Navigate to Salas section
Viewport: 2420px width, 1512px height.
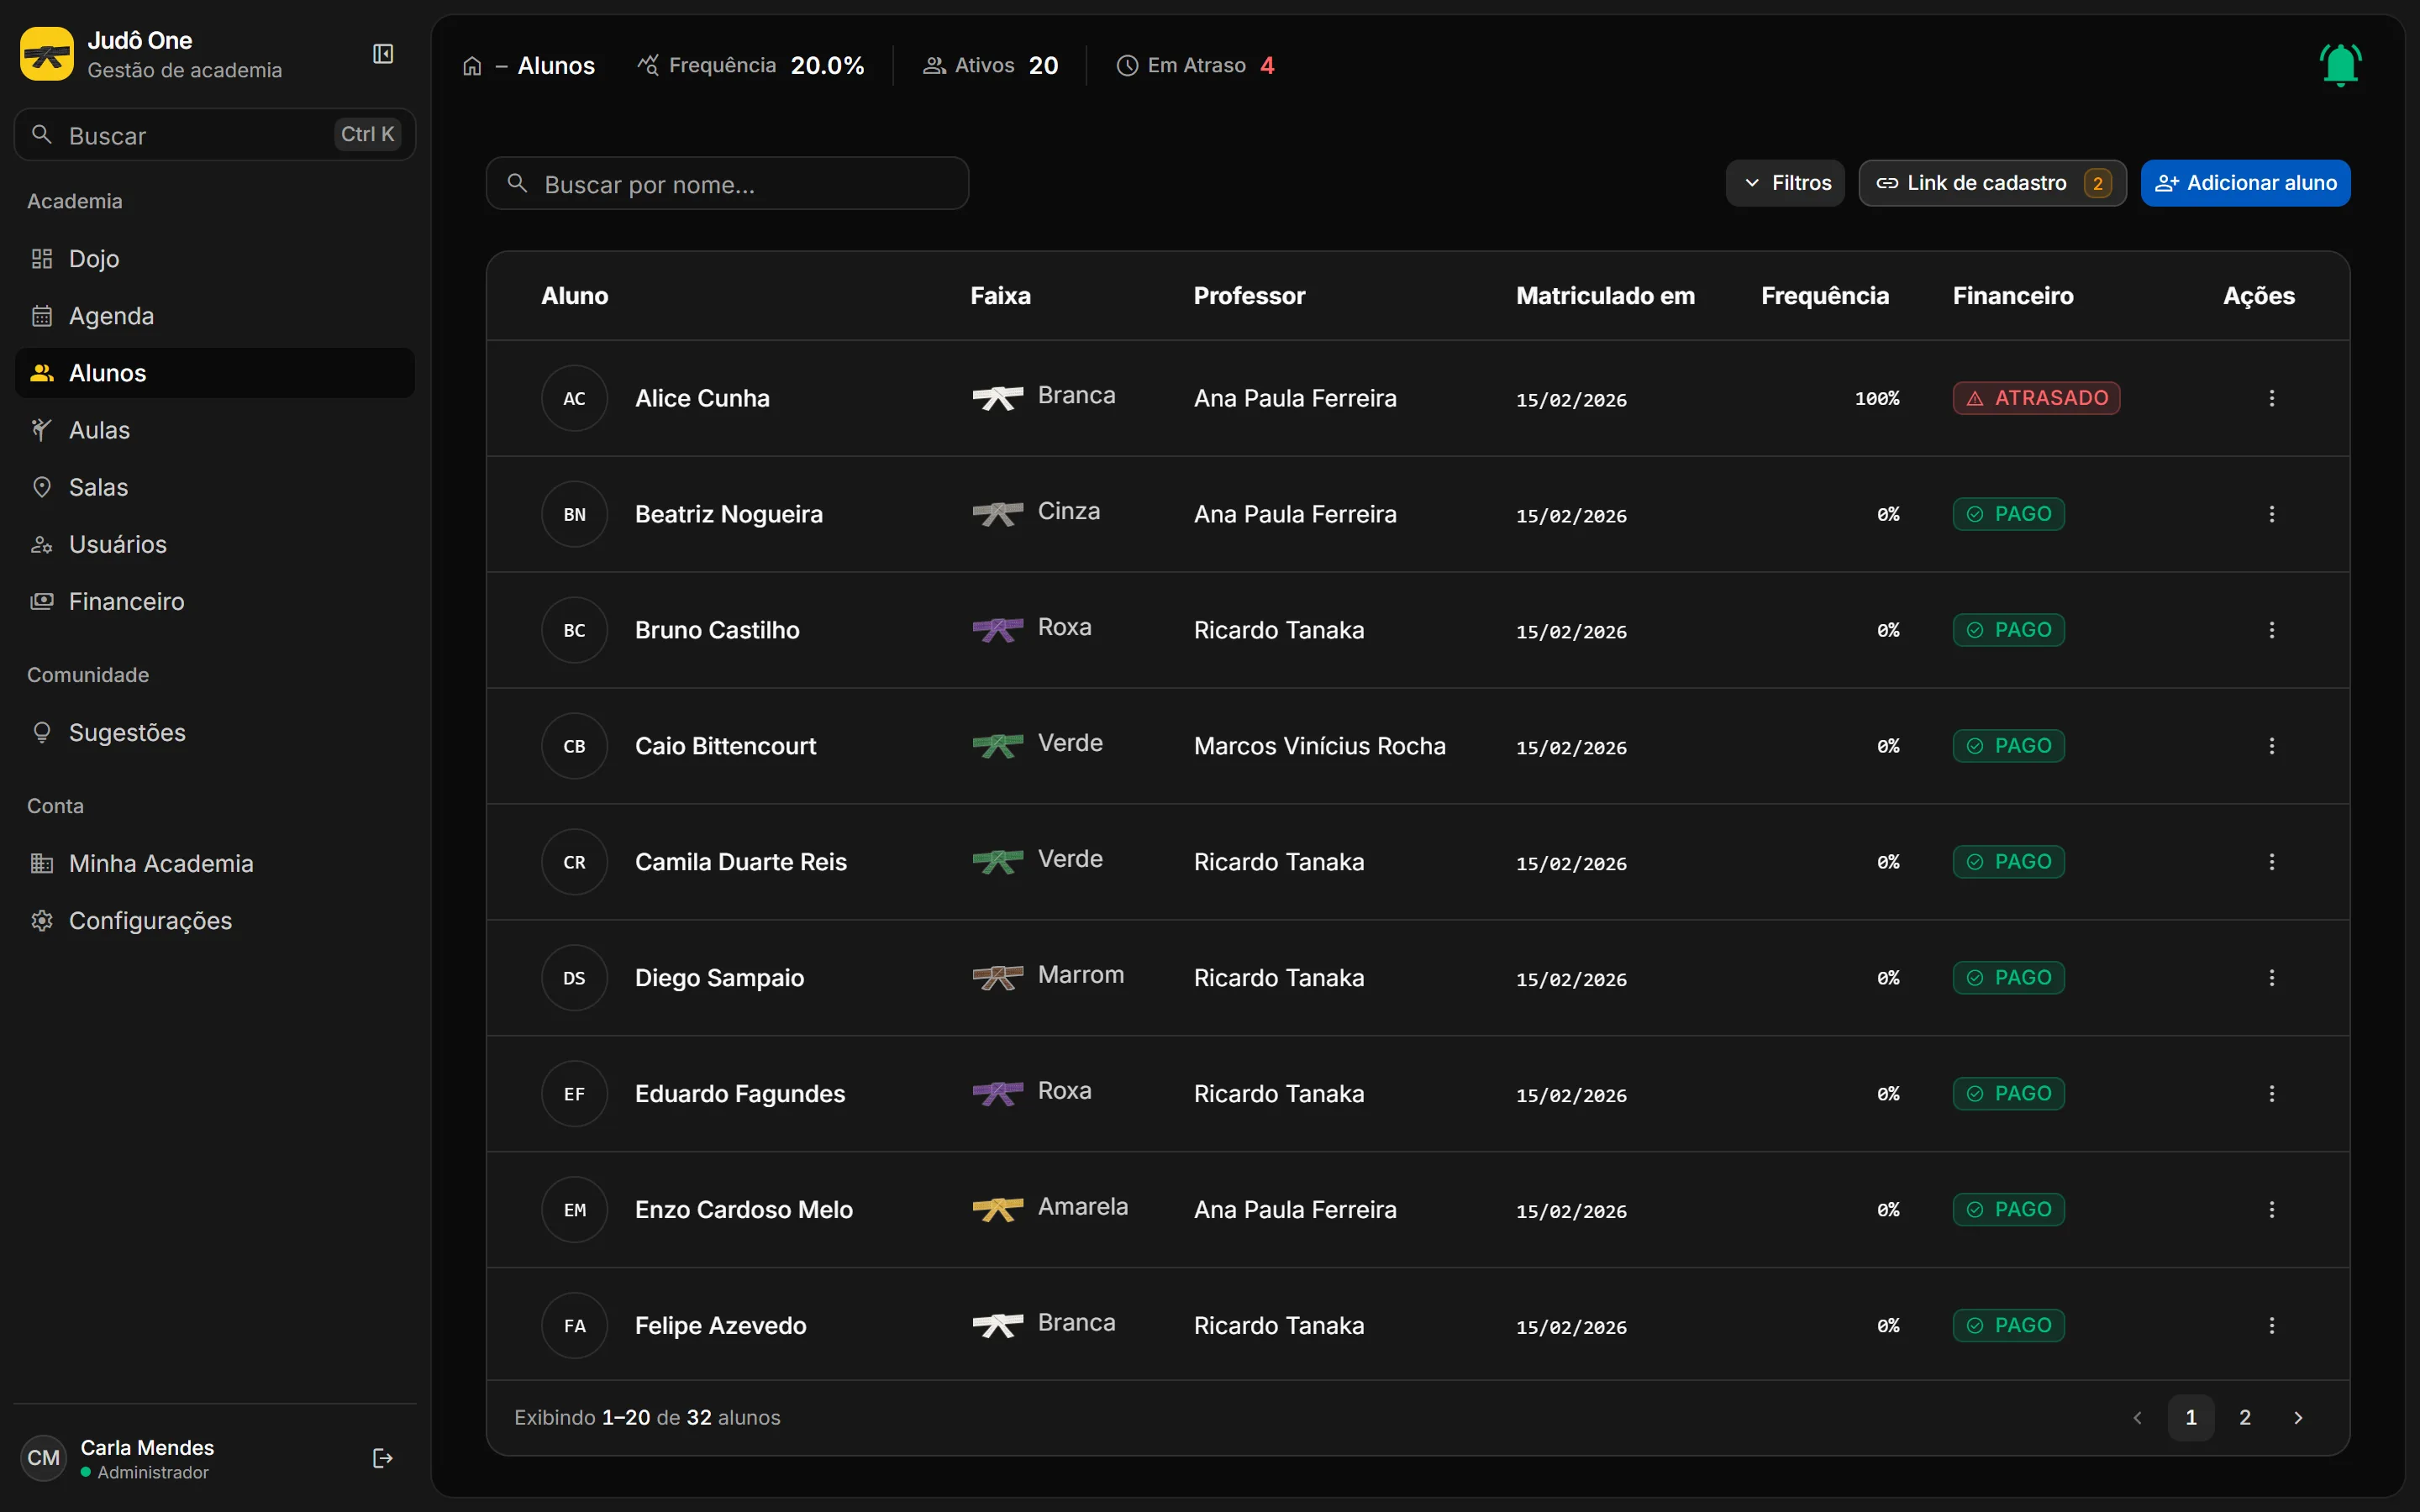click(215, 487)
